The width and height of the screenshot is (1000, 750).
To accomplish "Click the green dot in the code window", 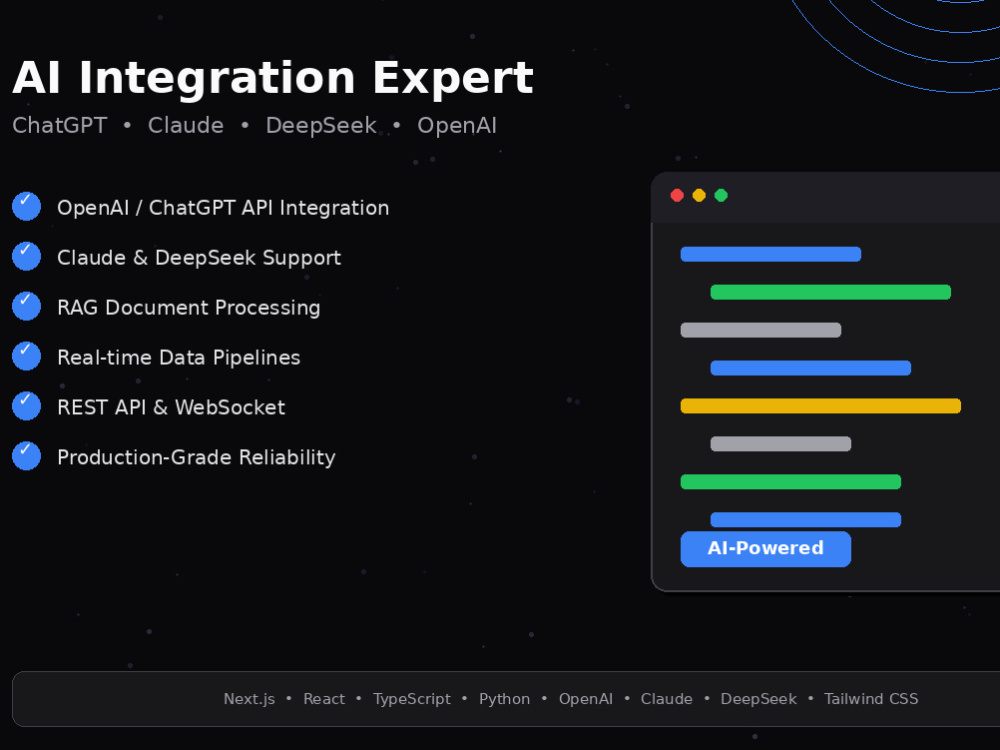I will click(x=721, y=195).
